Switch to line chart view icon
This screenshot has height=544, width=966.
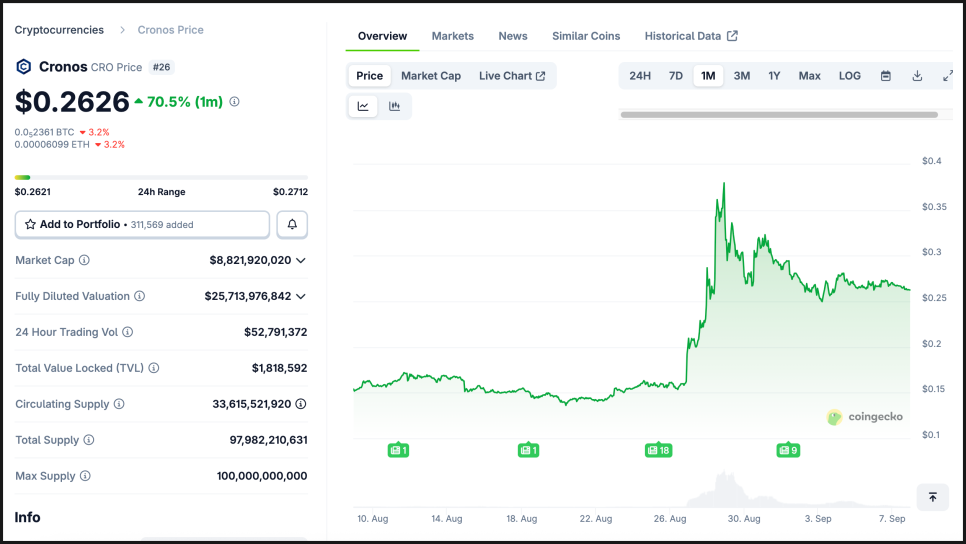pyautogui.click(x=363, y=107)
